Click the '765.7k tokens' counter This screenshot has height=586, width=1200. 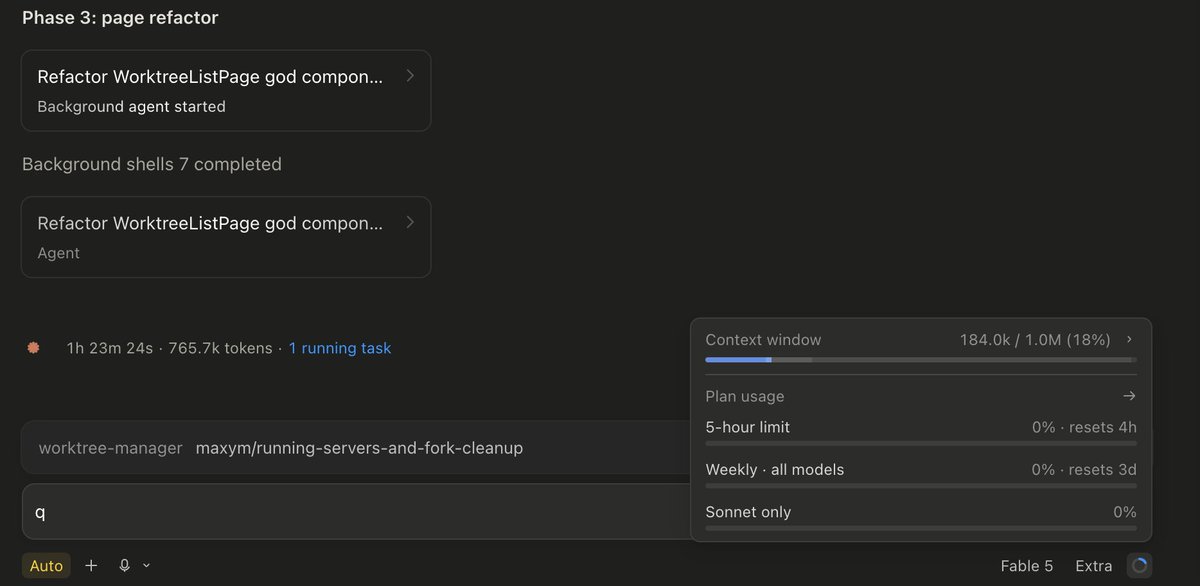[220, 348]
